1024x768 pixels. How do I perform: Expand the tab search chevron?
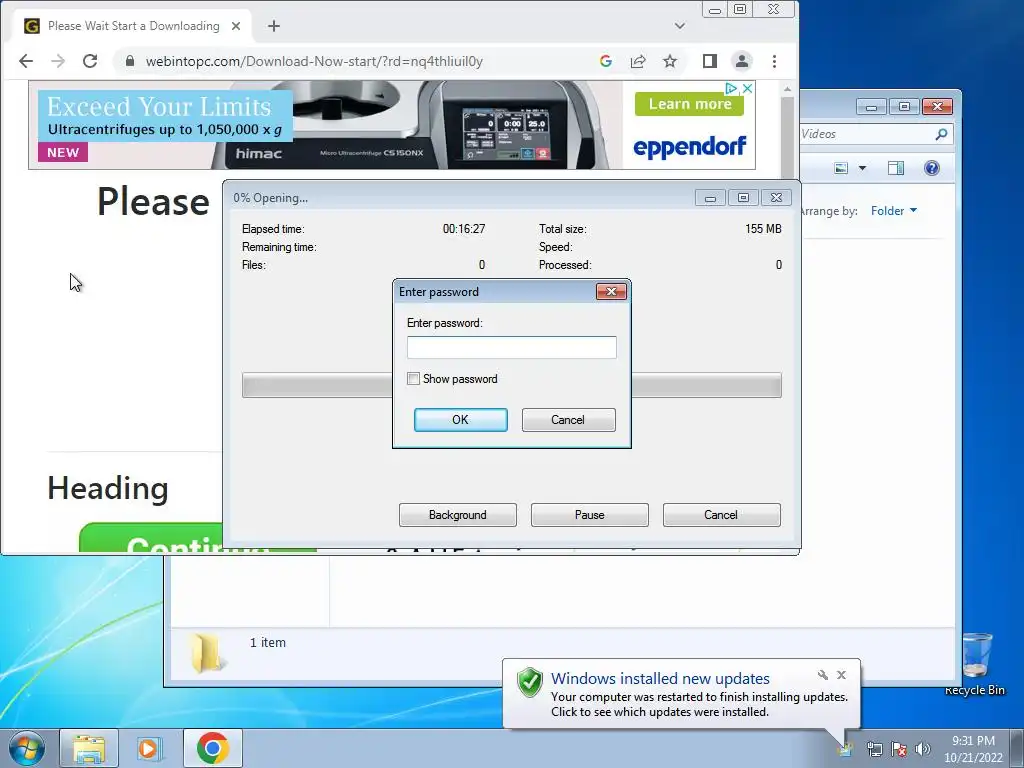point(680,26)
